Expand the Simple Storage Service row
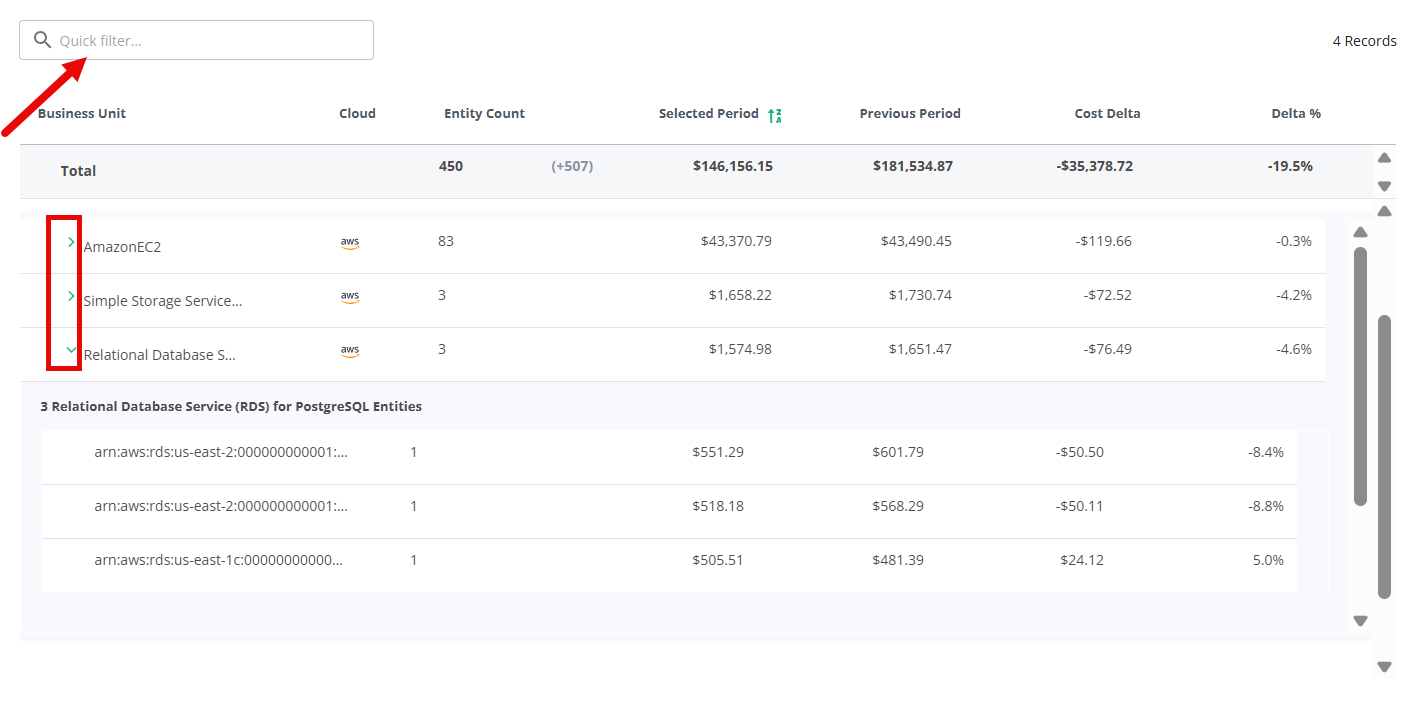Screen dimensions: 1419x702 pyautogui.click(x=71, y=296)
